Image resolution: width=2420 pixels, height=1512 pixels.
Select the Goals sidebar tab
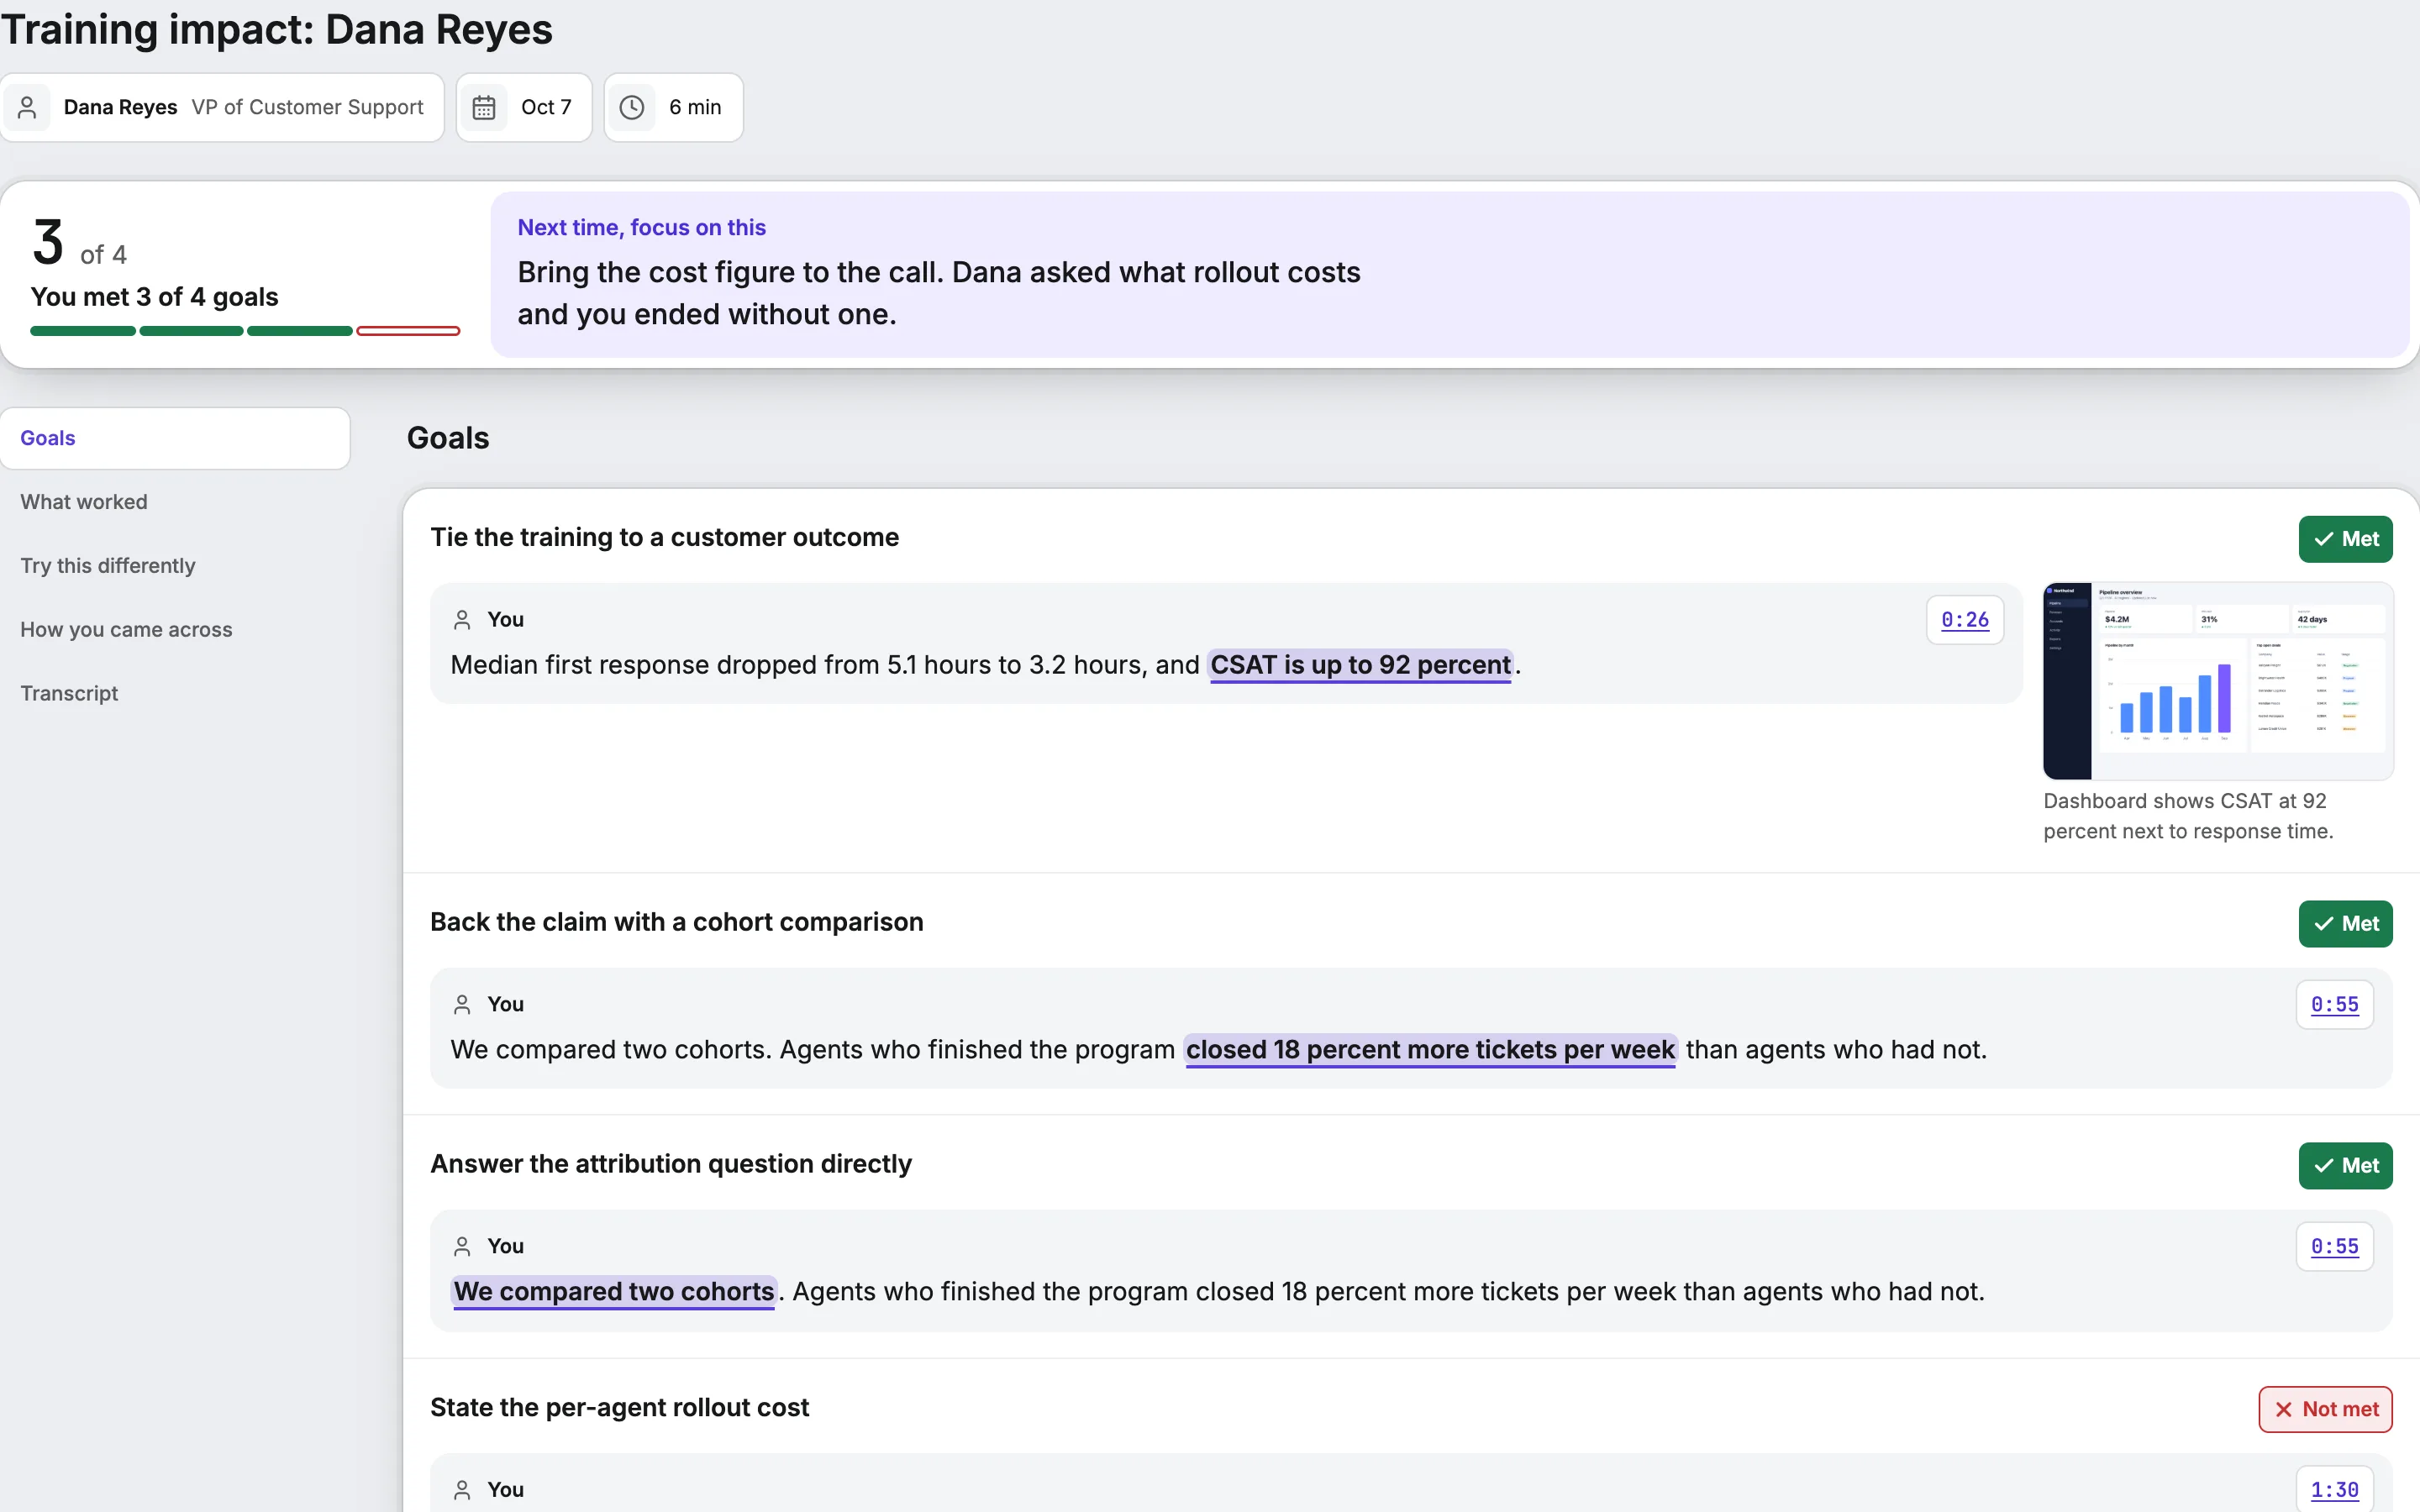pyautogui.click(x=175, y=438)
